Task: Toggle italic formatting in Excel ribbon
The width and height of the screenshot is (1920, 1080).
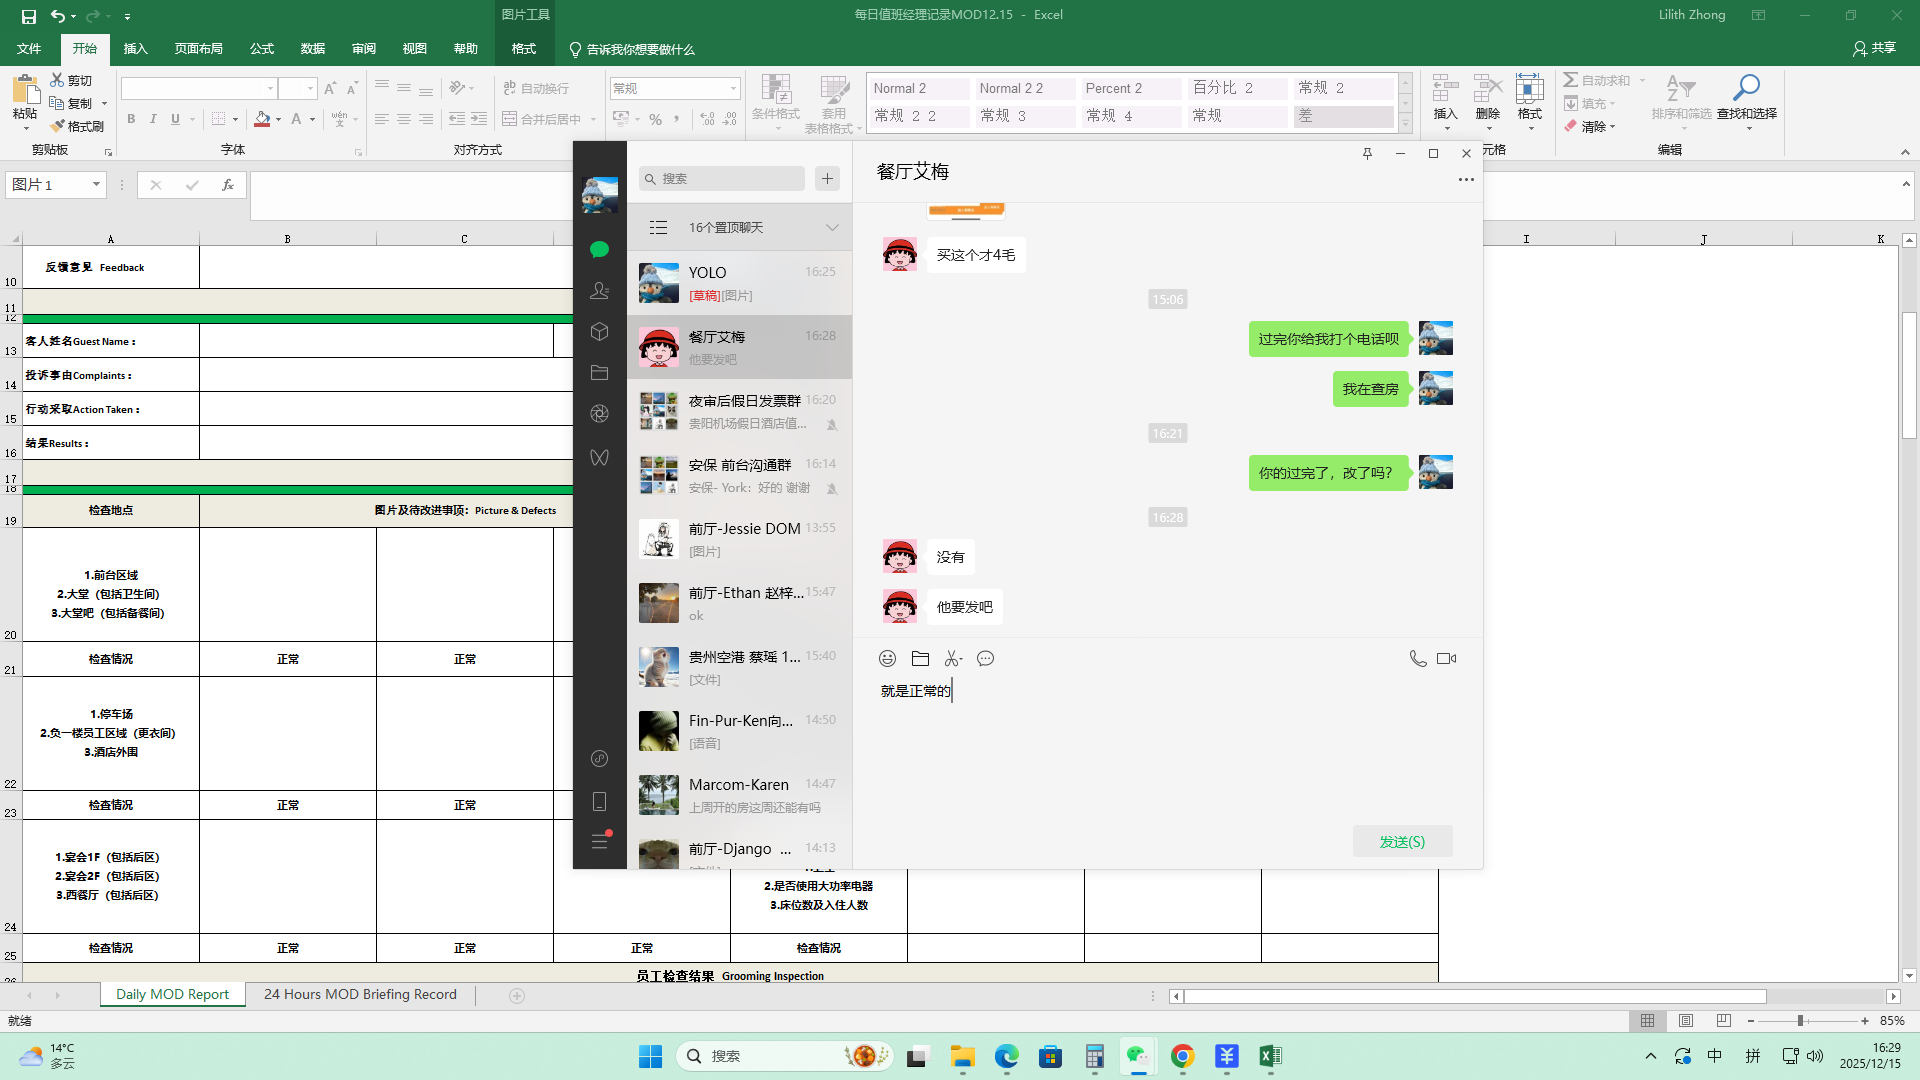Action: point(153,119)
